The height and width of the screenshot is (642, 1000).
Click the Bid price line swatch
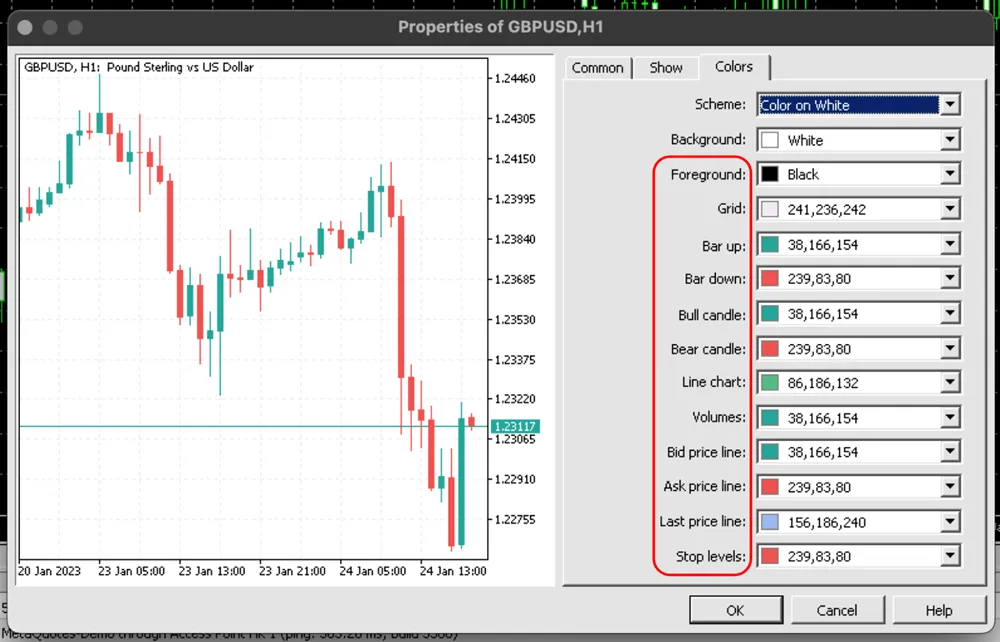pyautogui.click(x=770, y=451)
